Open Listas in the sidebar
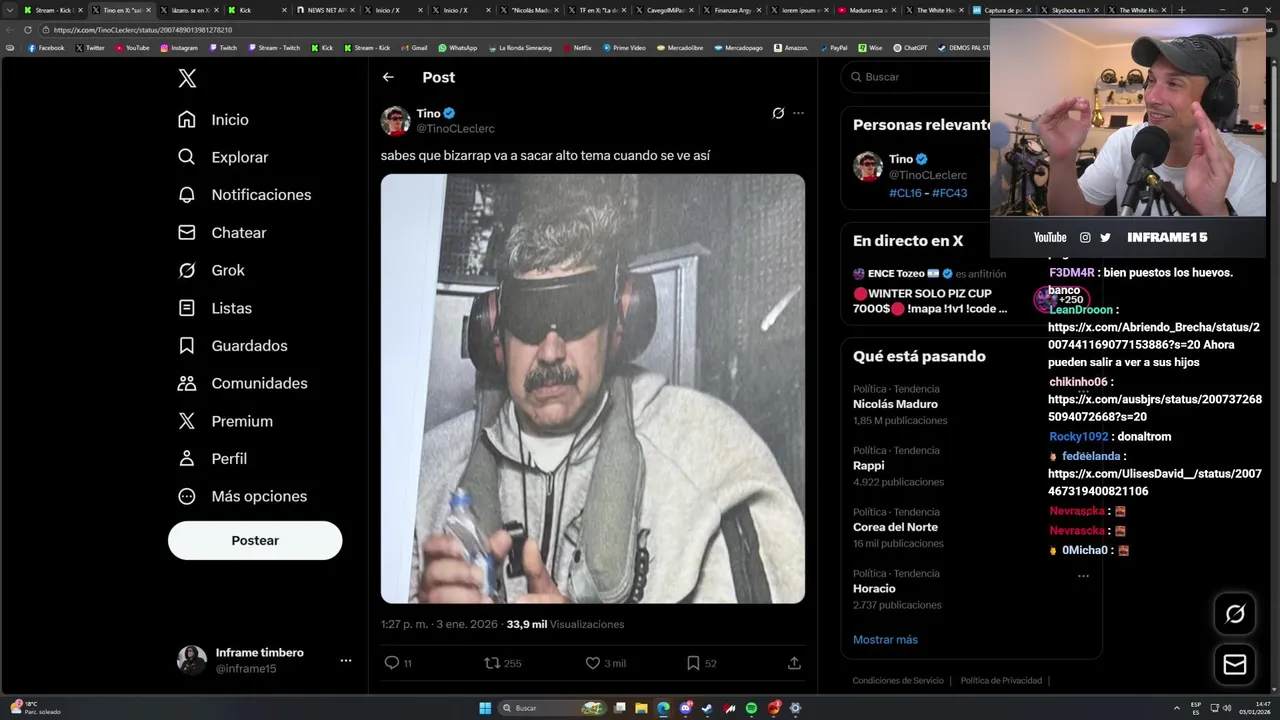 click(x=214, y=308)
